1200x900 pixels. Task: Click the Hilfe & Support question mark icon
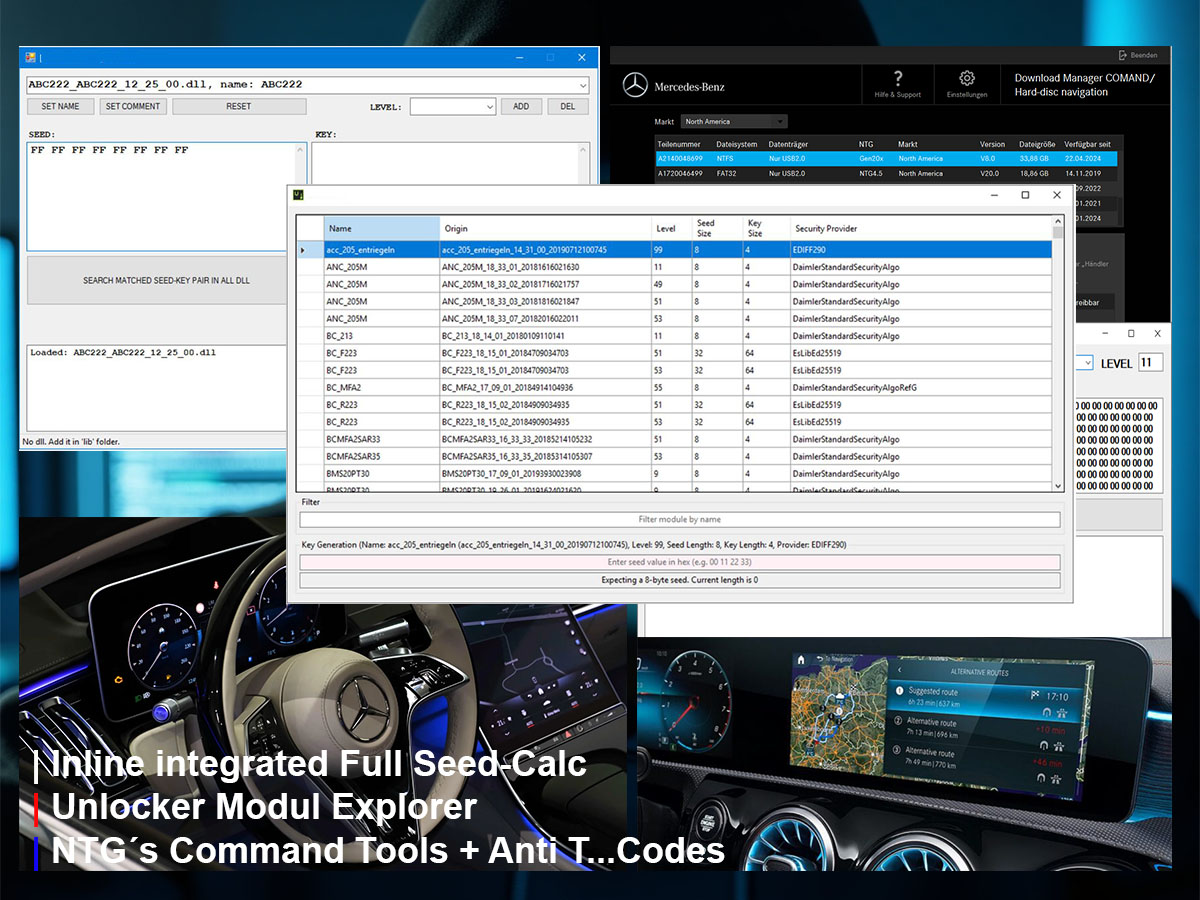point(897,78)
